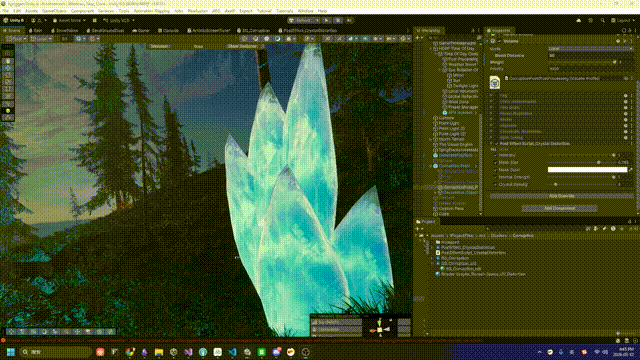Open the Layout dropdown

pyautogui.click(x=623, y=20)
